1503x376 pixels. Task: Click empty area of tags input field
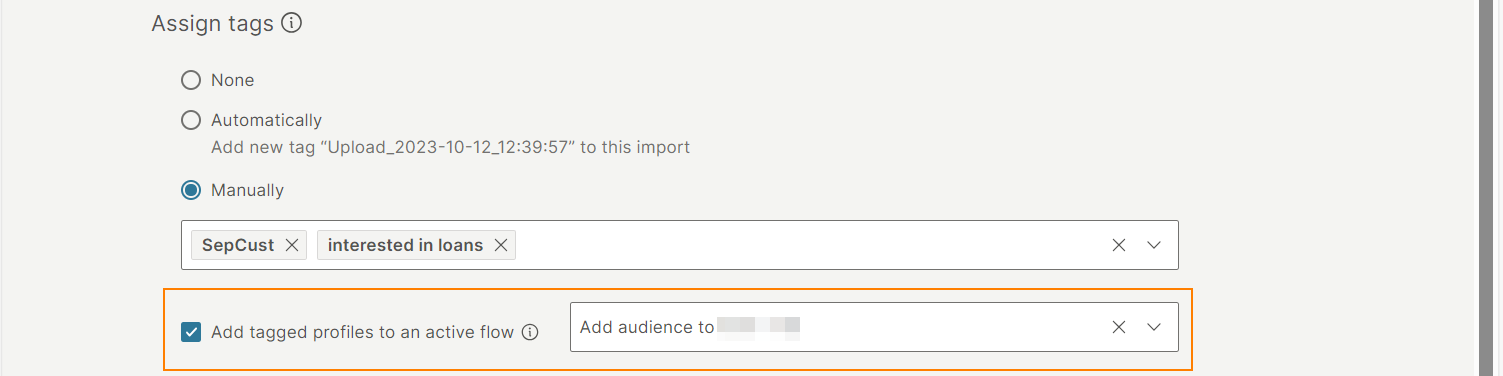(x=810, y=245)
